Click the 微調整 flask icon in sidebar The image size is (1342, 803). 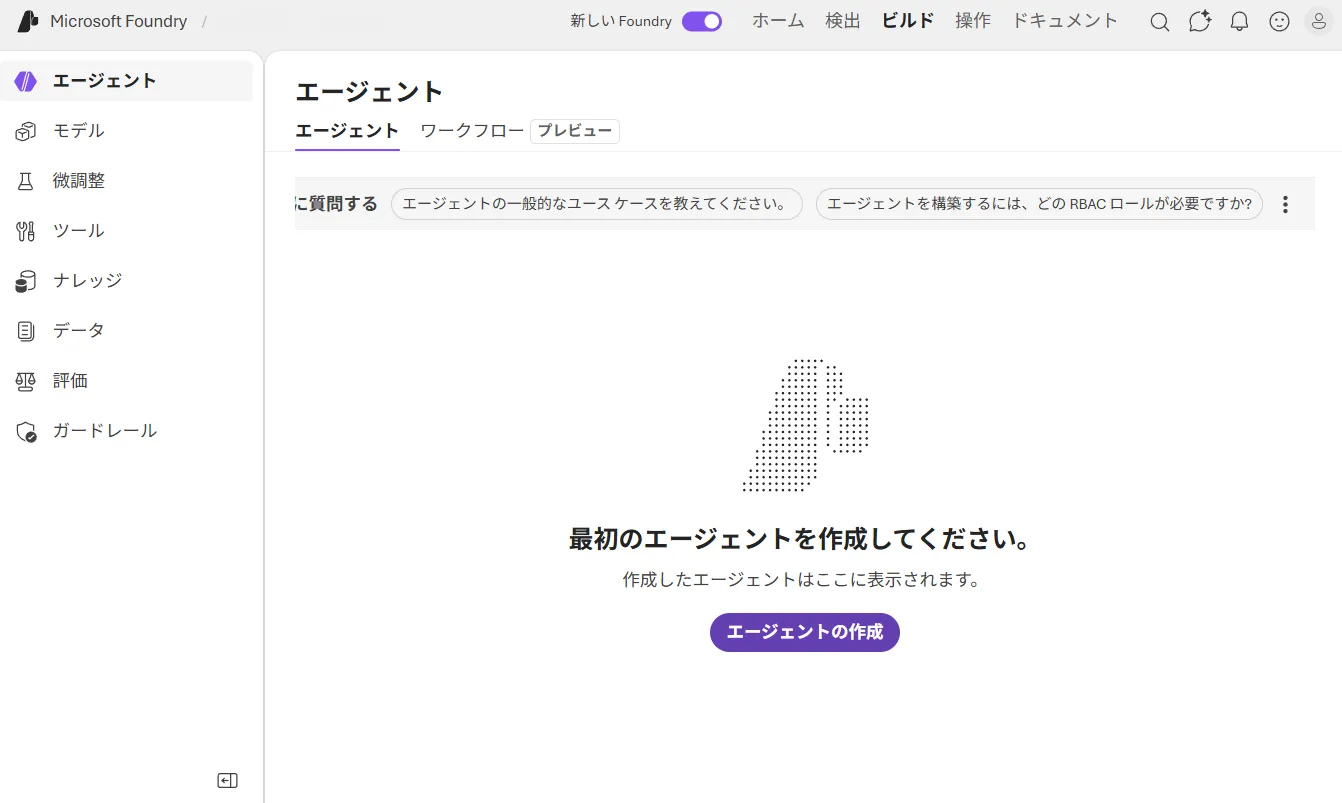[x=26, y=181]
